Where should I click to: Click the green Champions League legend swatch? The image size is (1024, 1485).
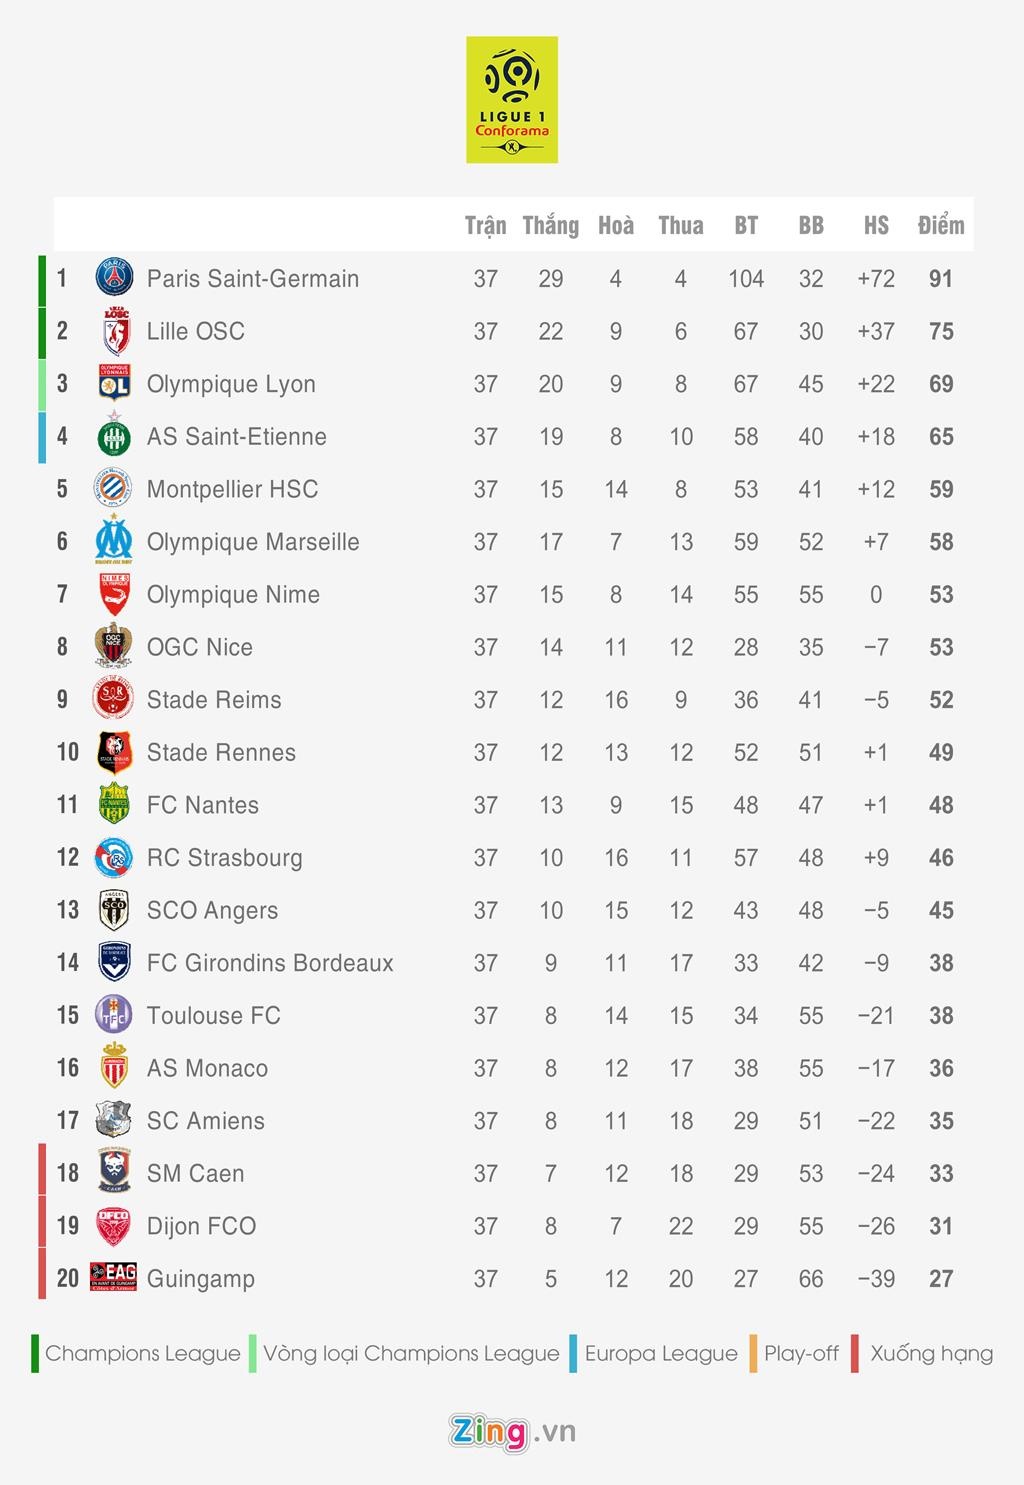click(35, 1353)
